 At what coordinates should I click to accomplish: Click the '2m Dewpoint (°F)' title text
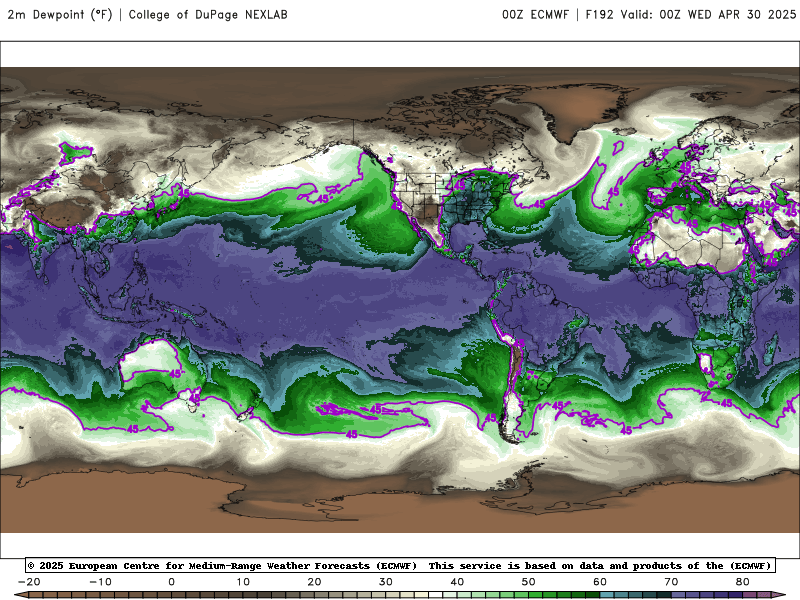click(x=60, y=15)
